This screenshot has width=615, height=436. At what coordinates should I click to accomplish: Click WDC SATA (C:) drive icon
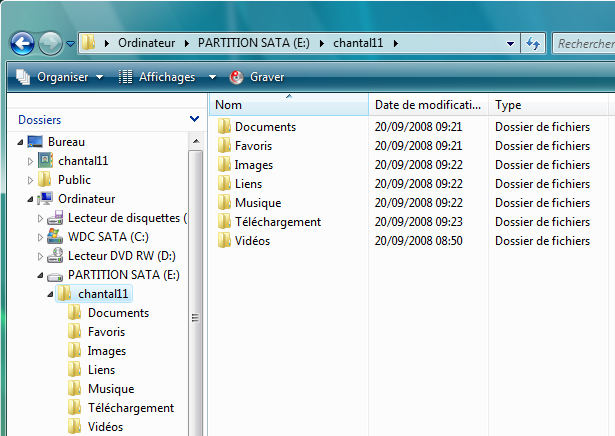point(55,236)
